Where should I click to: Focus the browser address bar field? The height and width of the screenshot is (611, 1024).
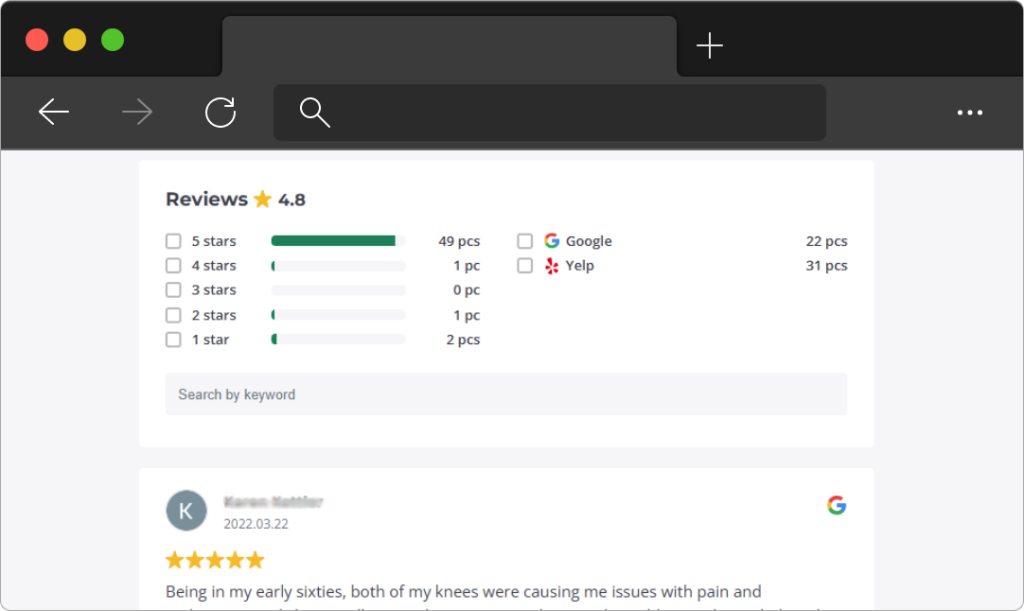coord(549,112)
